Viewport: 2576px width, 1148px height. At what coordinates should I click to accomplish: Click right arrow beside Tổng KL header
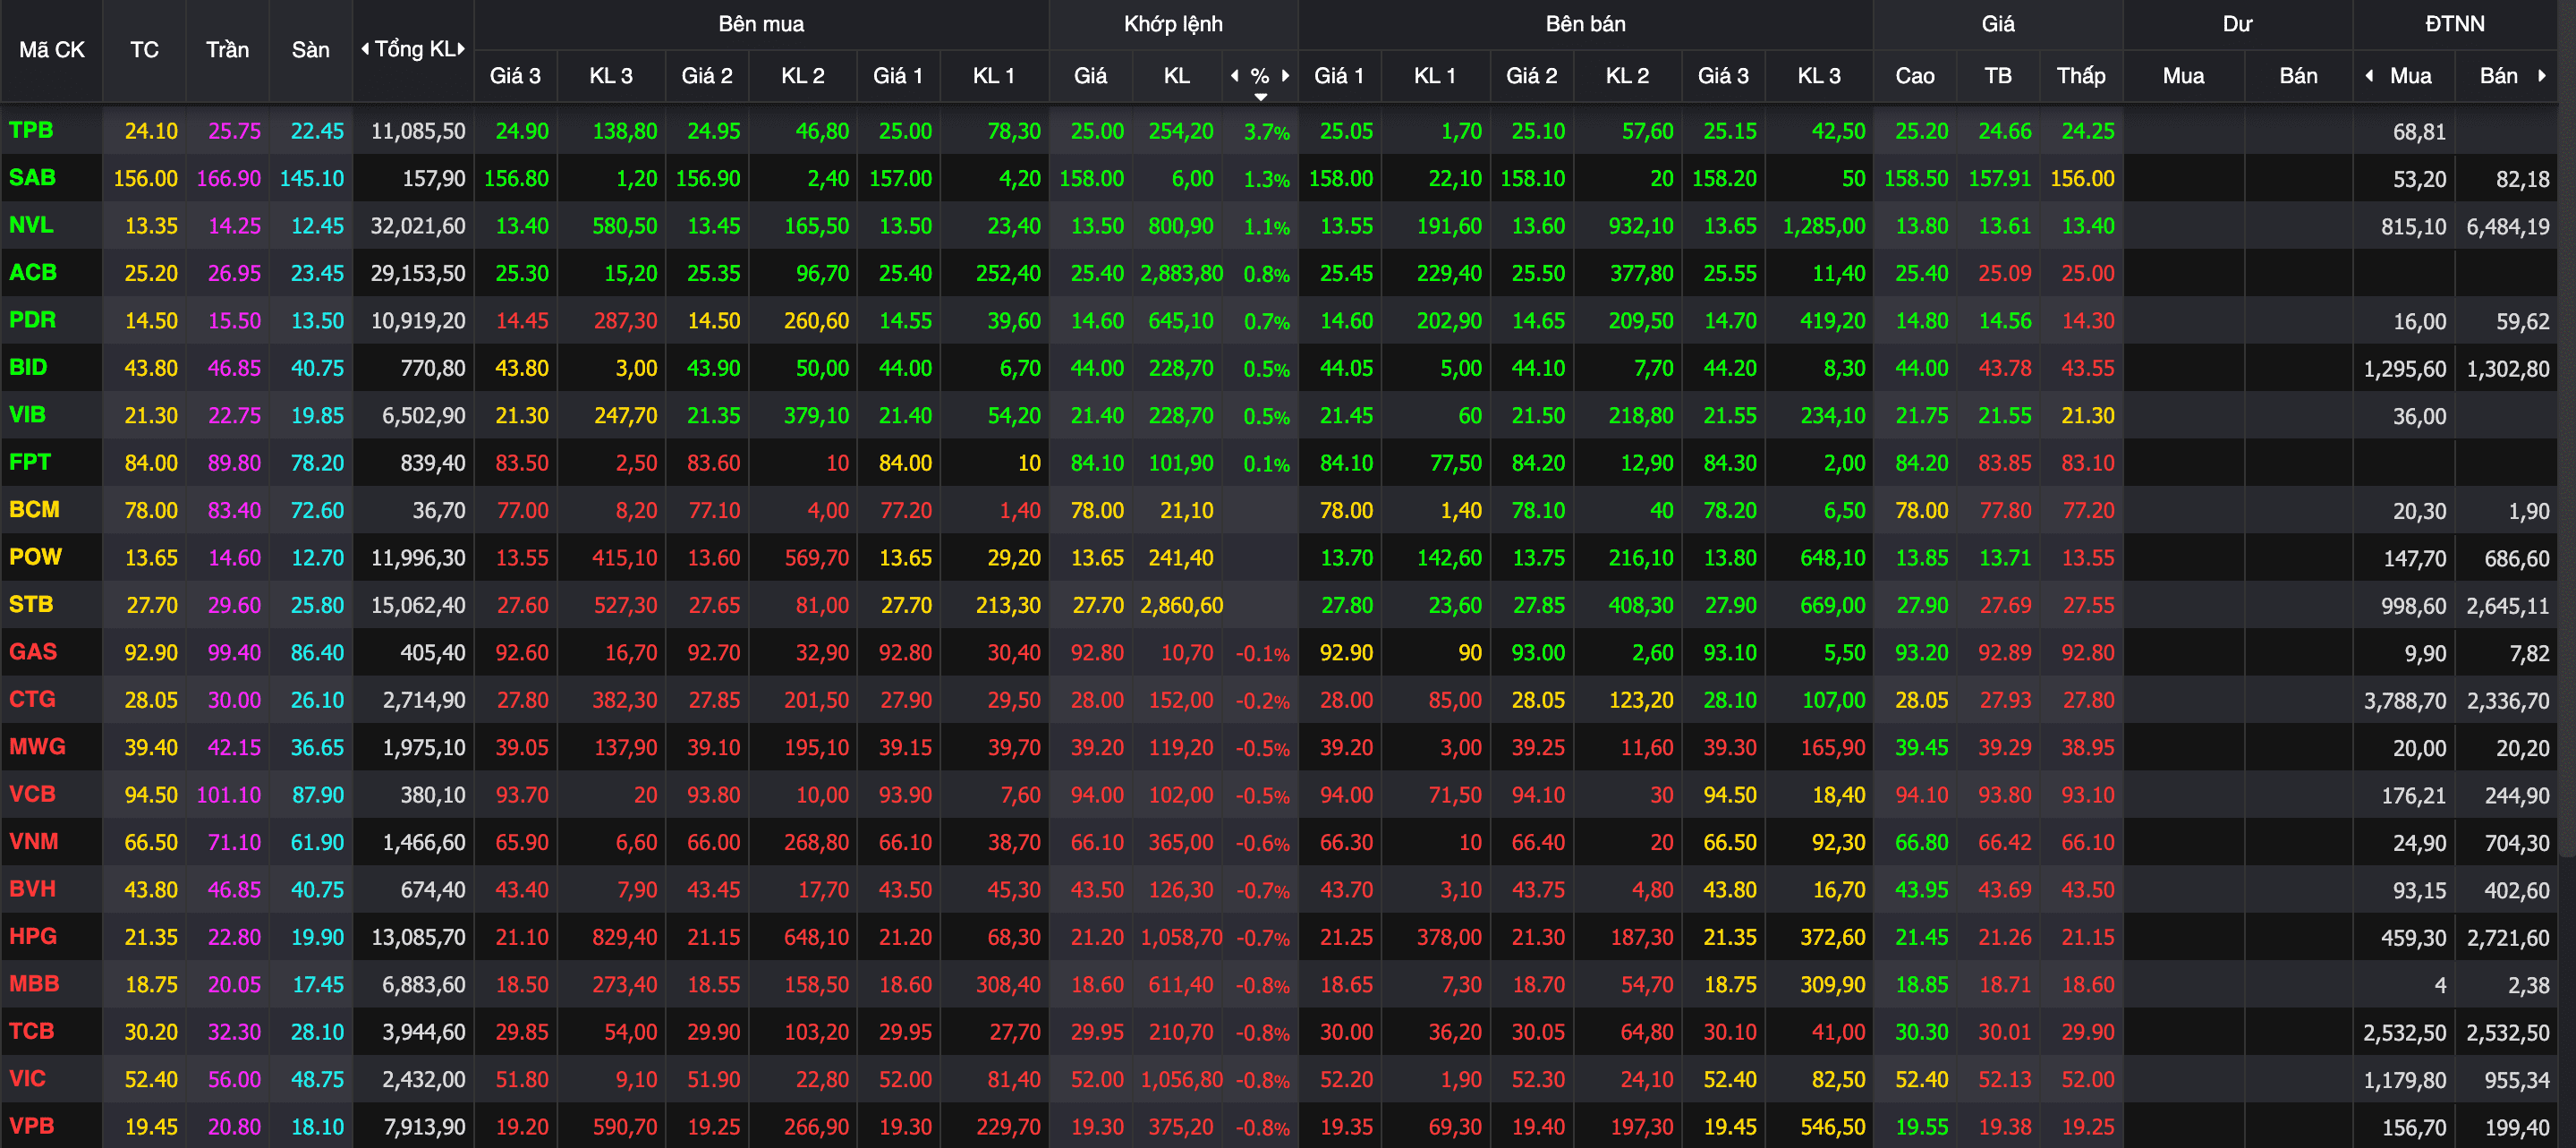tap(461, 49)
